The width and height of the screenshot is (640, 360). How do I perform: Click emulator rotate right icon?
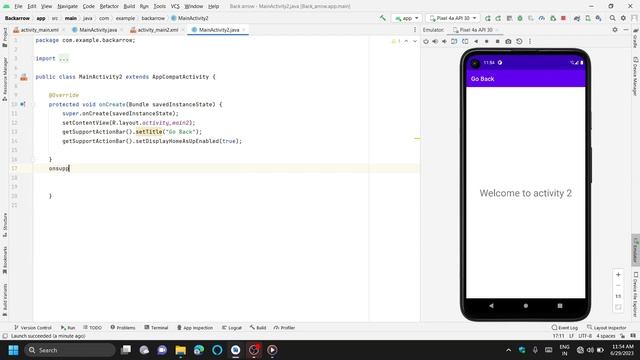465,41
